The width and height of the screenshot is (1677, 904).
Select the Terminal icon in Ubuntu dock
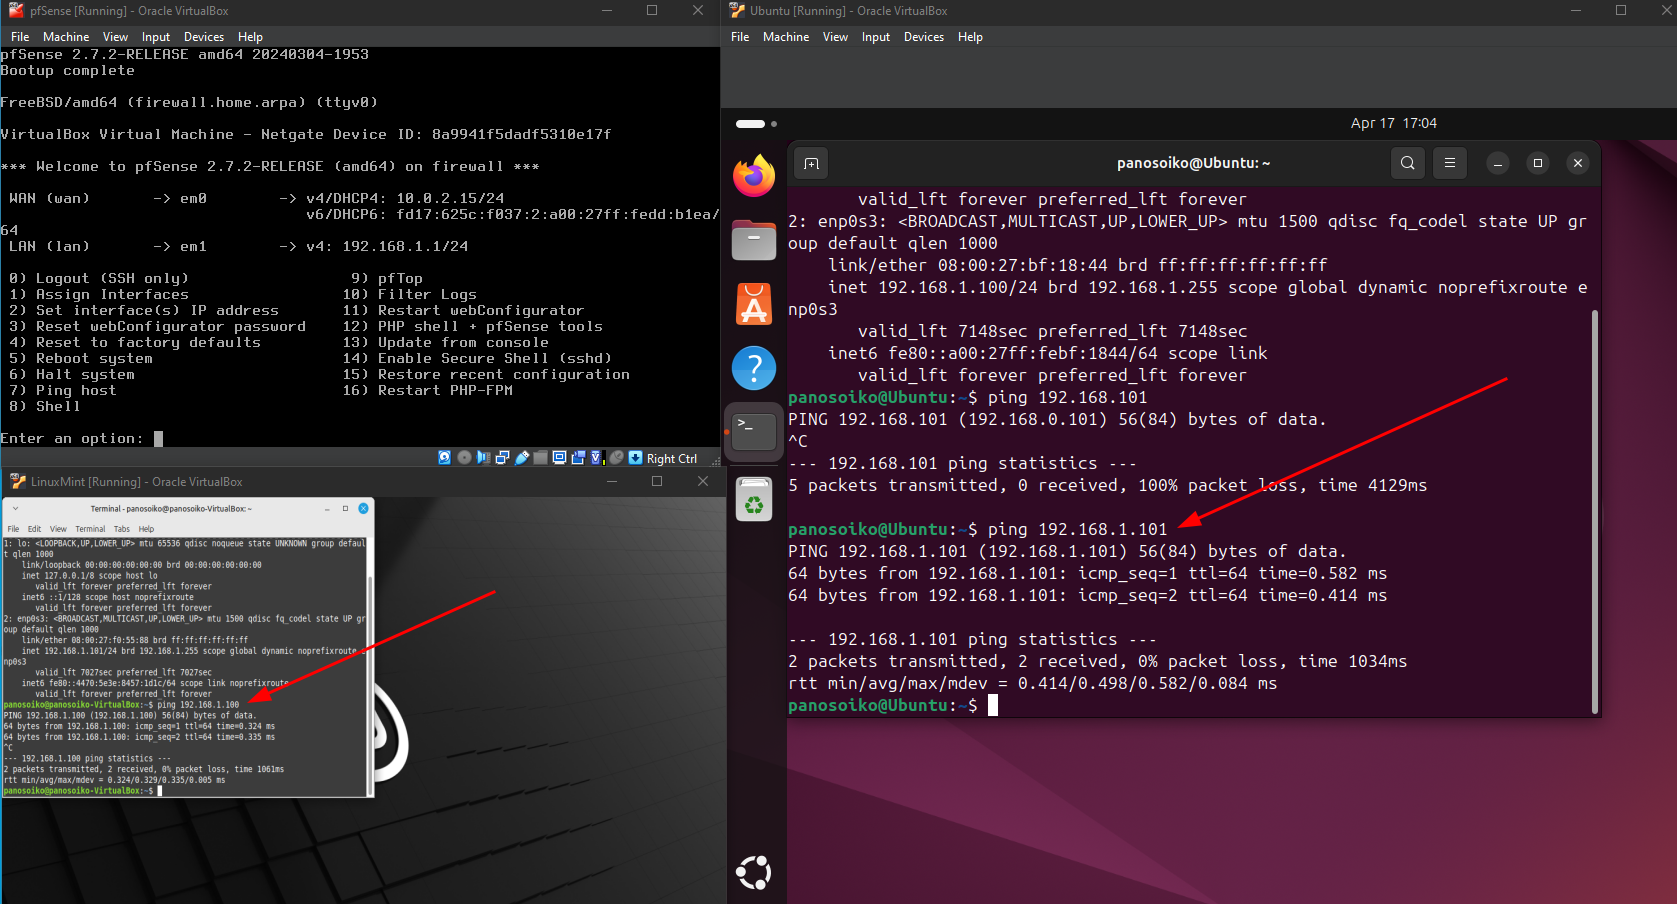point(754,432)
